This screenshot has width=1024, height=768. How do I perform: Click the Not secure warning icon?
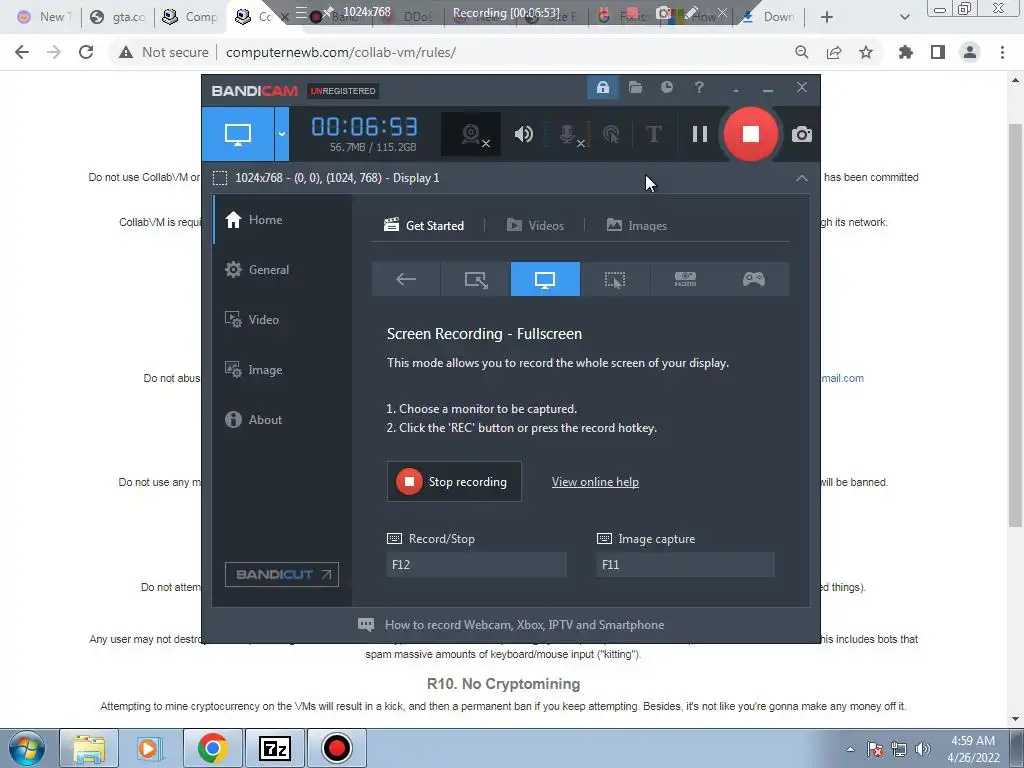[x=126, y=52]
